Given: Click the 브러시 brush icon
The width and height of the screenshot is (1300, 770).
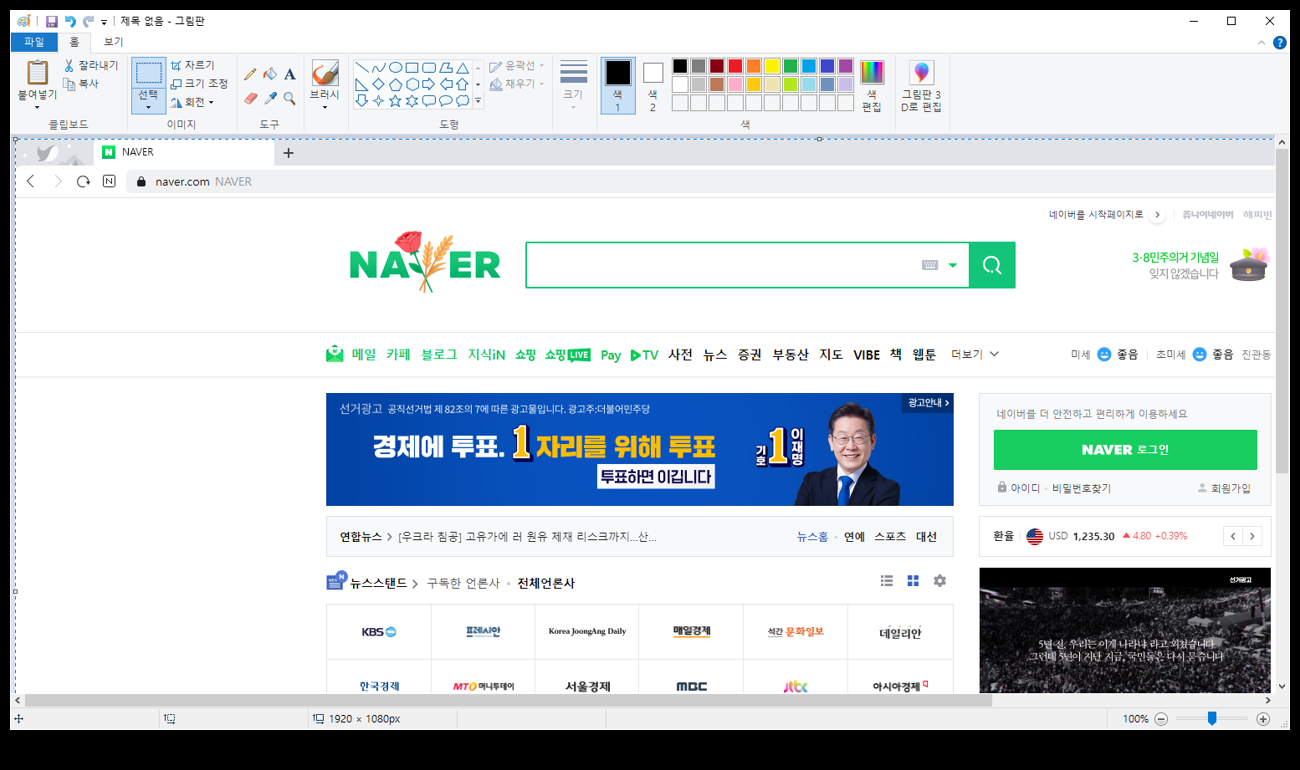Looking at the screenshot, I should tap(325, 73).
